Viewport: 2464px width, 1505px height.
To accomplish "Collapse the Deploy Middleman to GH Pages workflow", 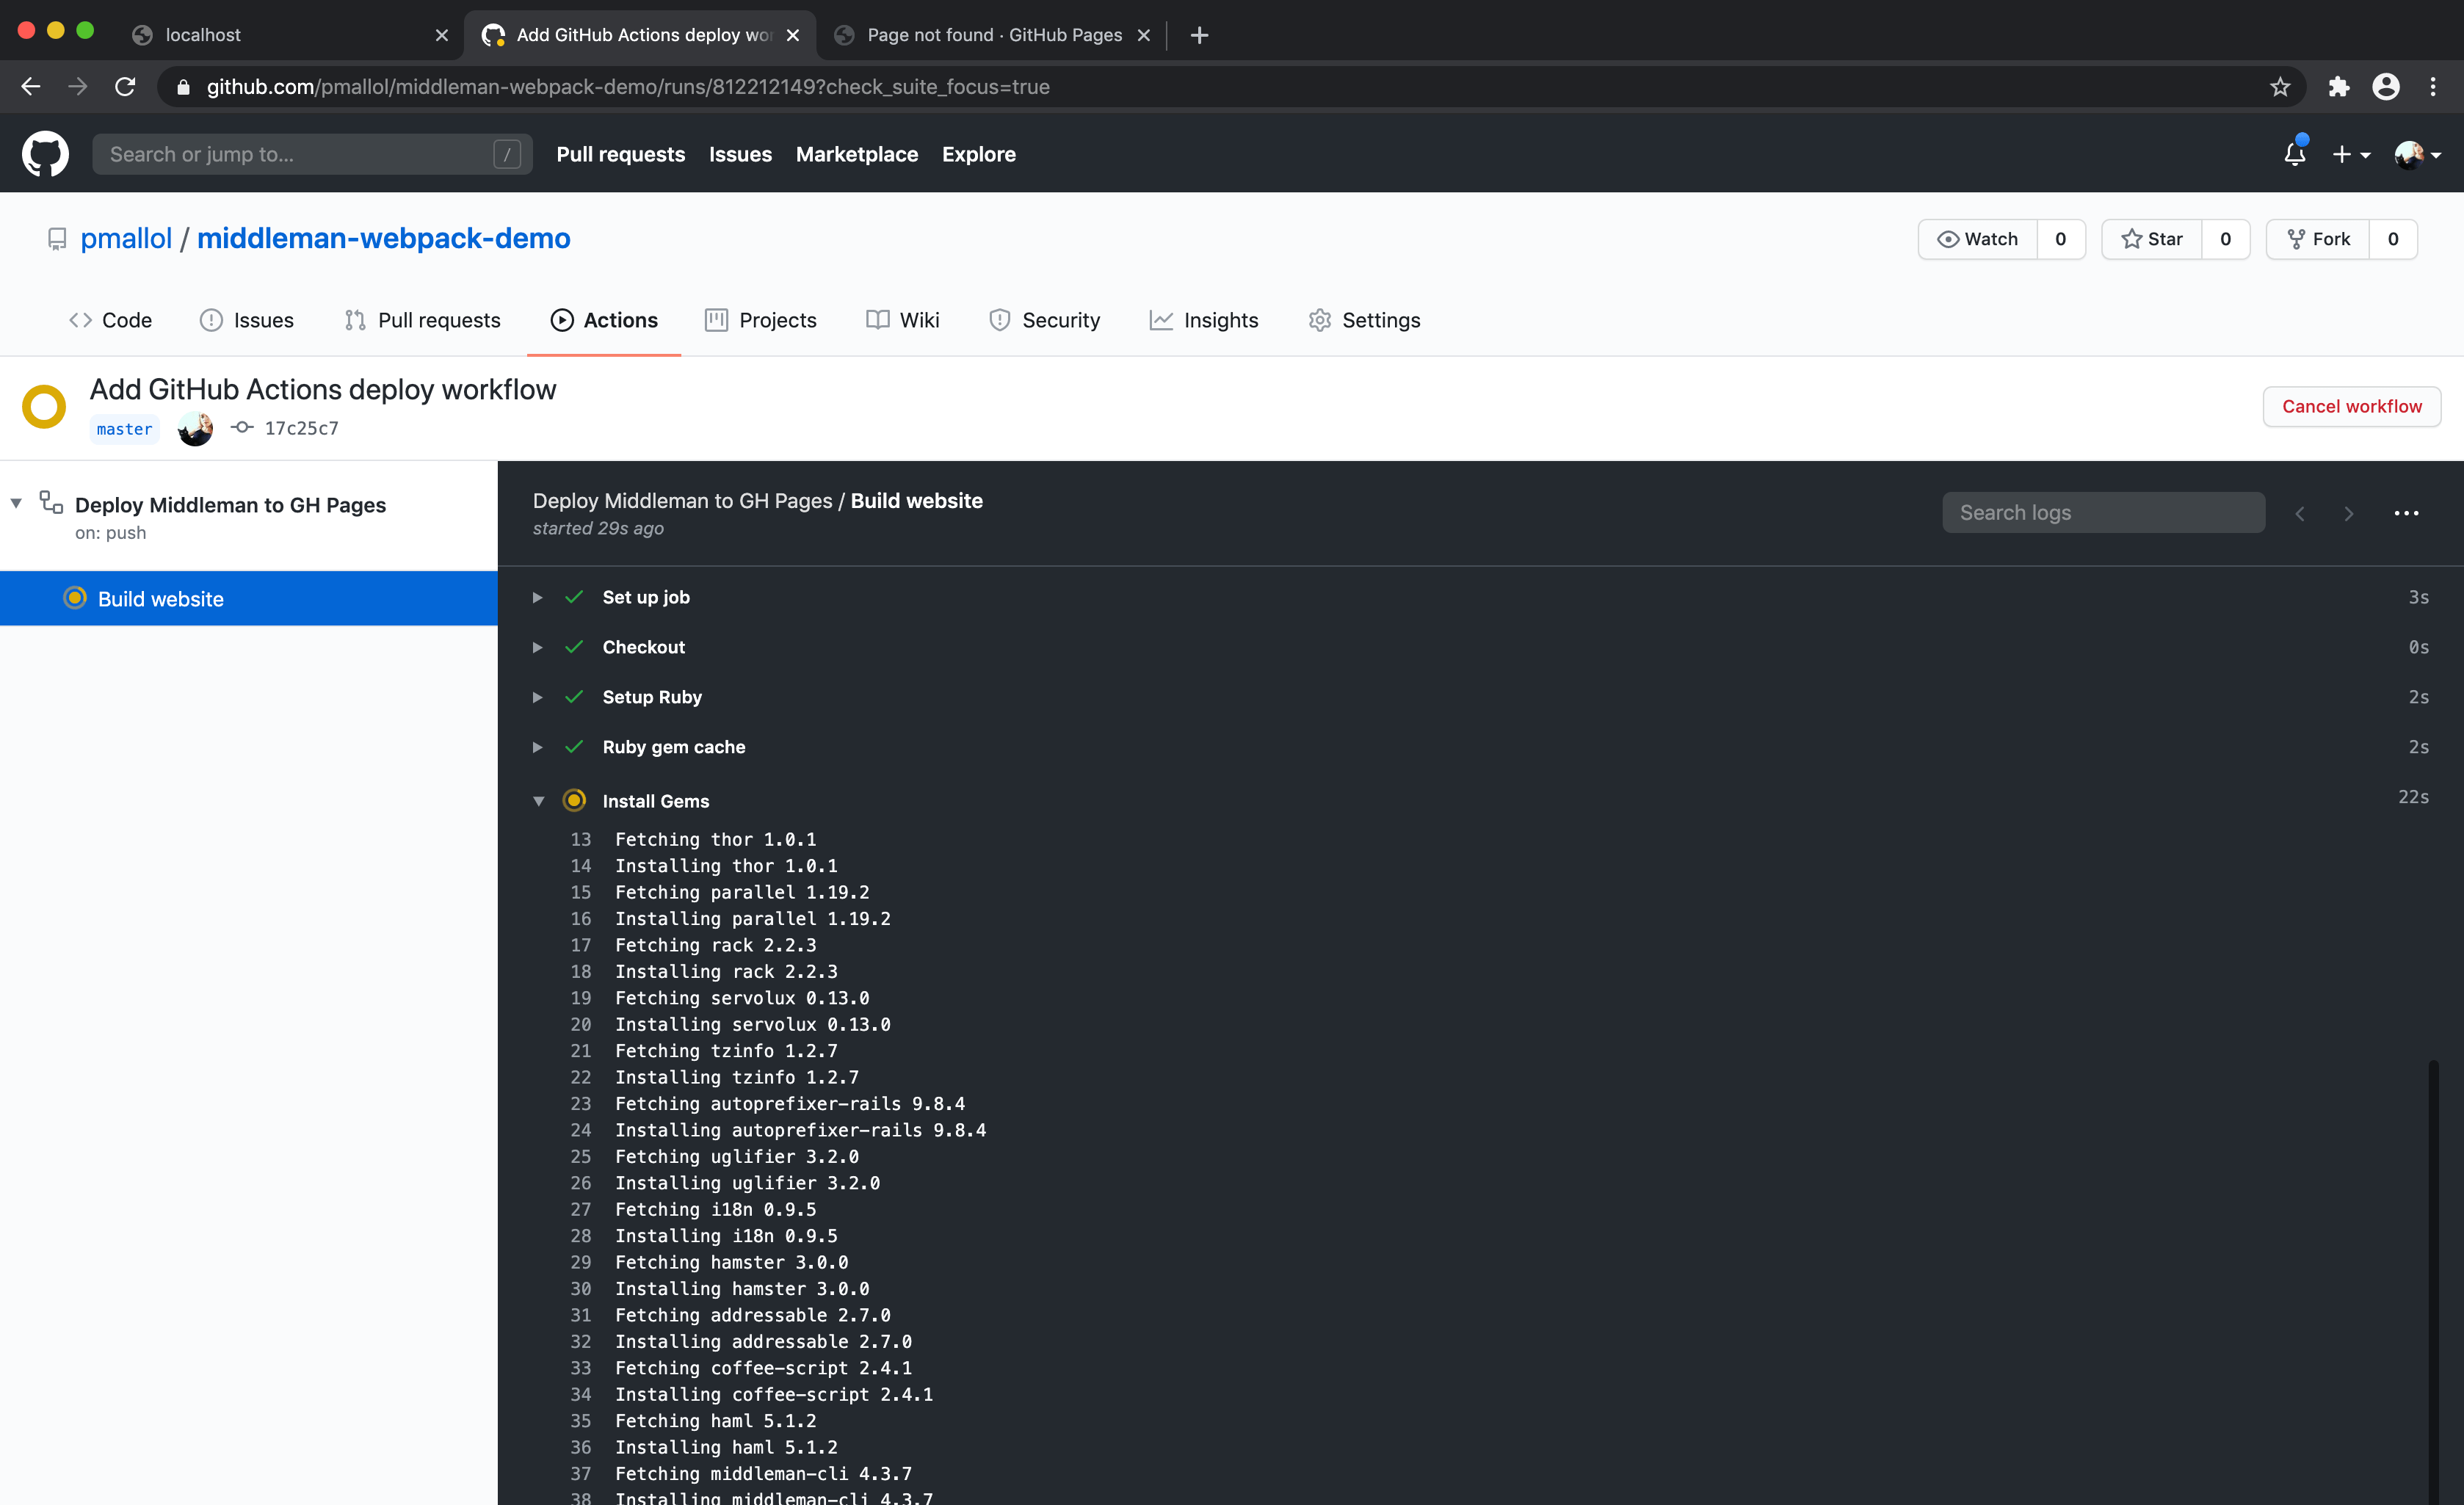I will point(16,503).
